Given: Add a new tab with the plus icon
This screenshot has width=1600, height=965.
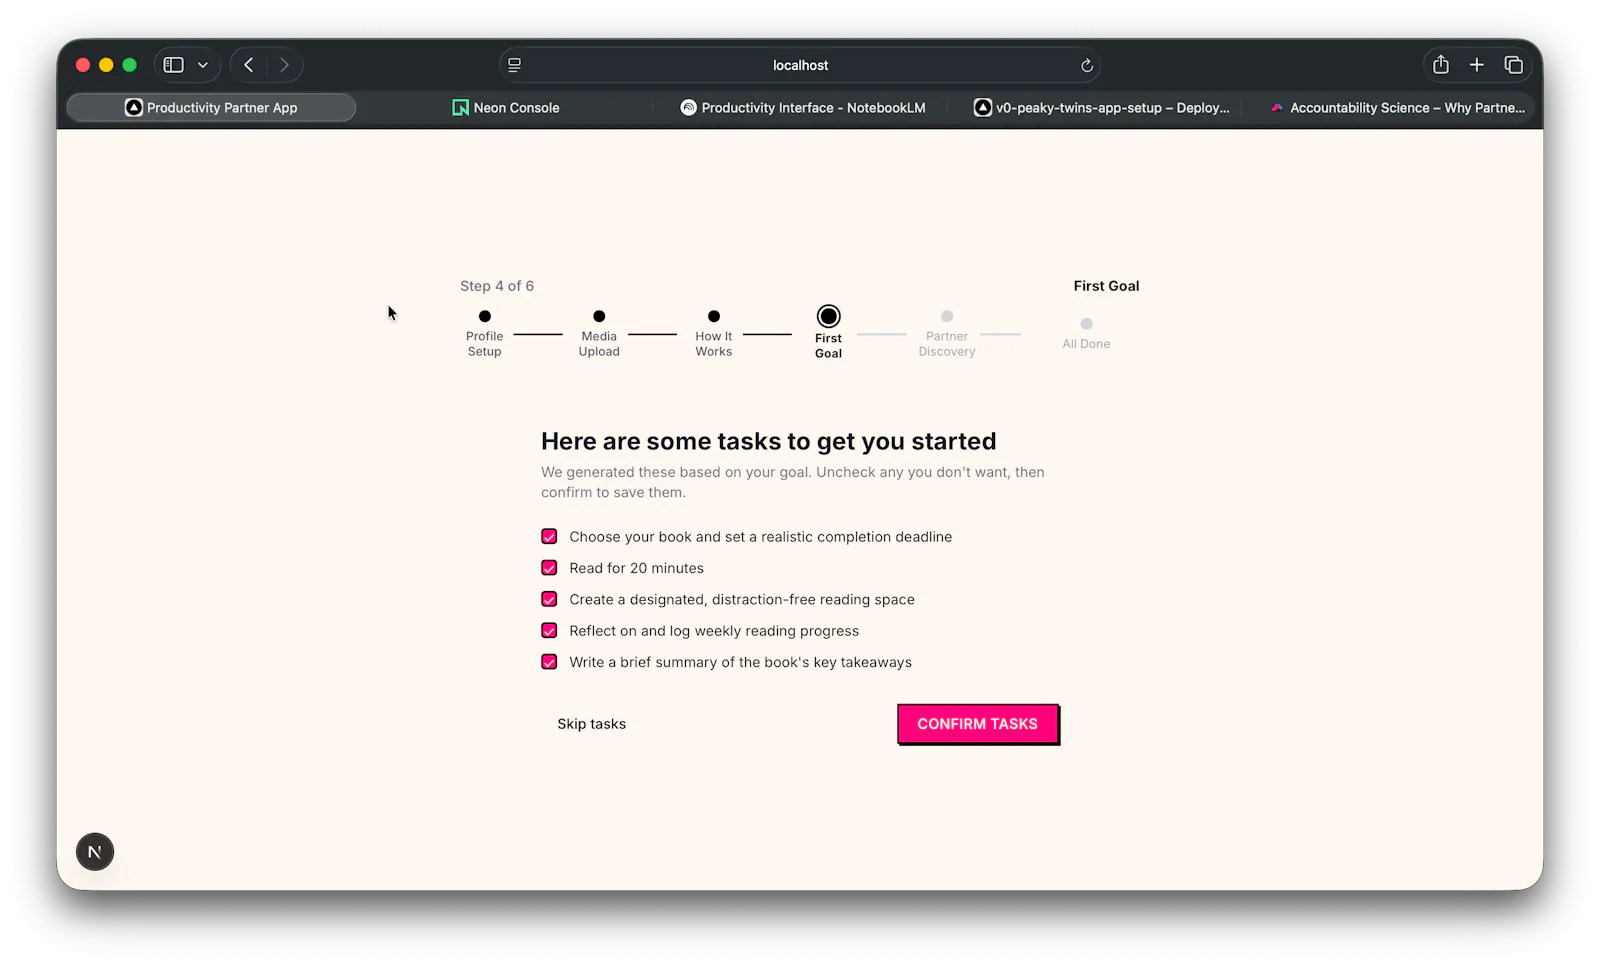Looking at the screenshot, I should click(x=1476, y=65).
